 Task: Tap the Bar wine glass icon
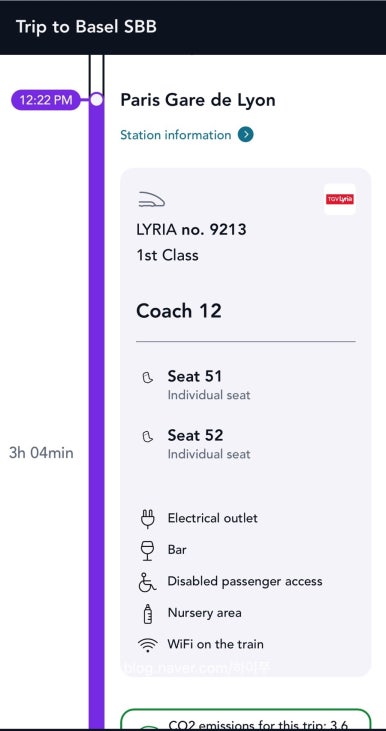coord(147,550)
